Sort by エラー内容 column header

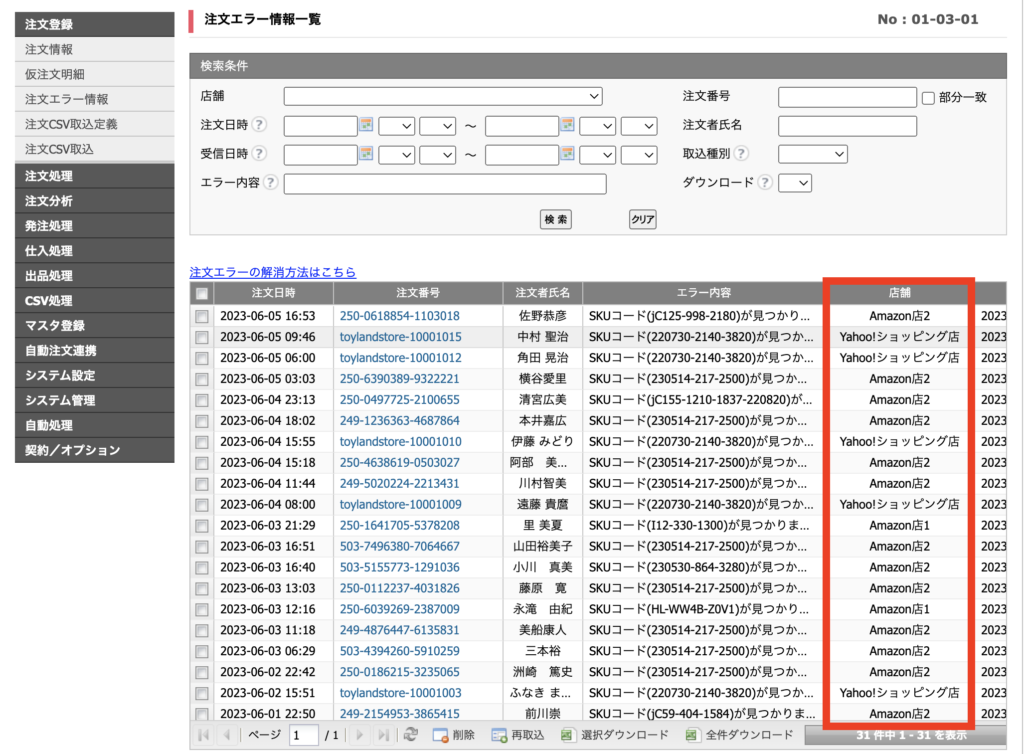[703, 293]
